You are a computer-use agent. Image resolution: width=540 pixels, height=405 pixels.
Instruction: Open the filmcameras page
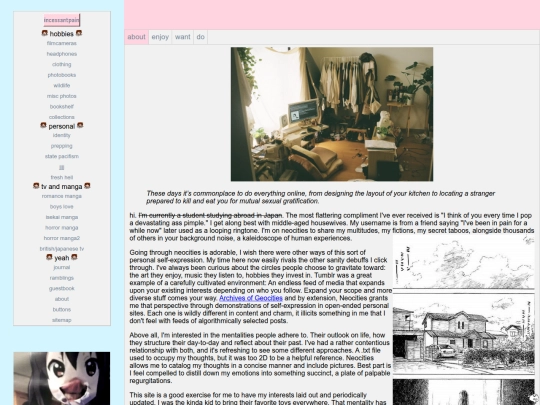[x=62, y=43]
